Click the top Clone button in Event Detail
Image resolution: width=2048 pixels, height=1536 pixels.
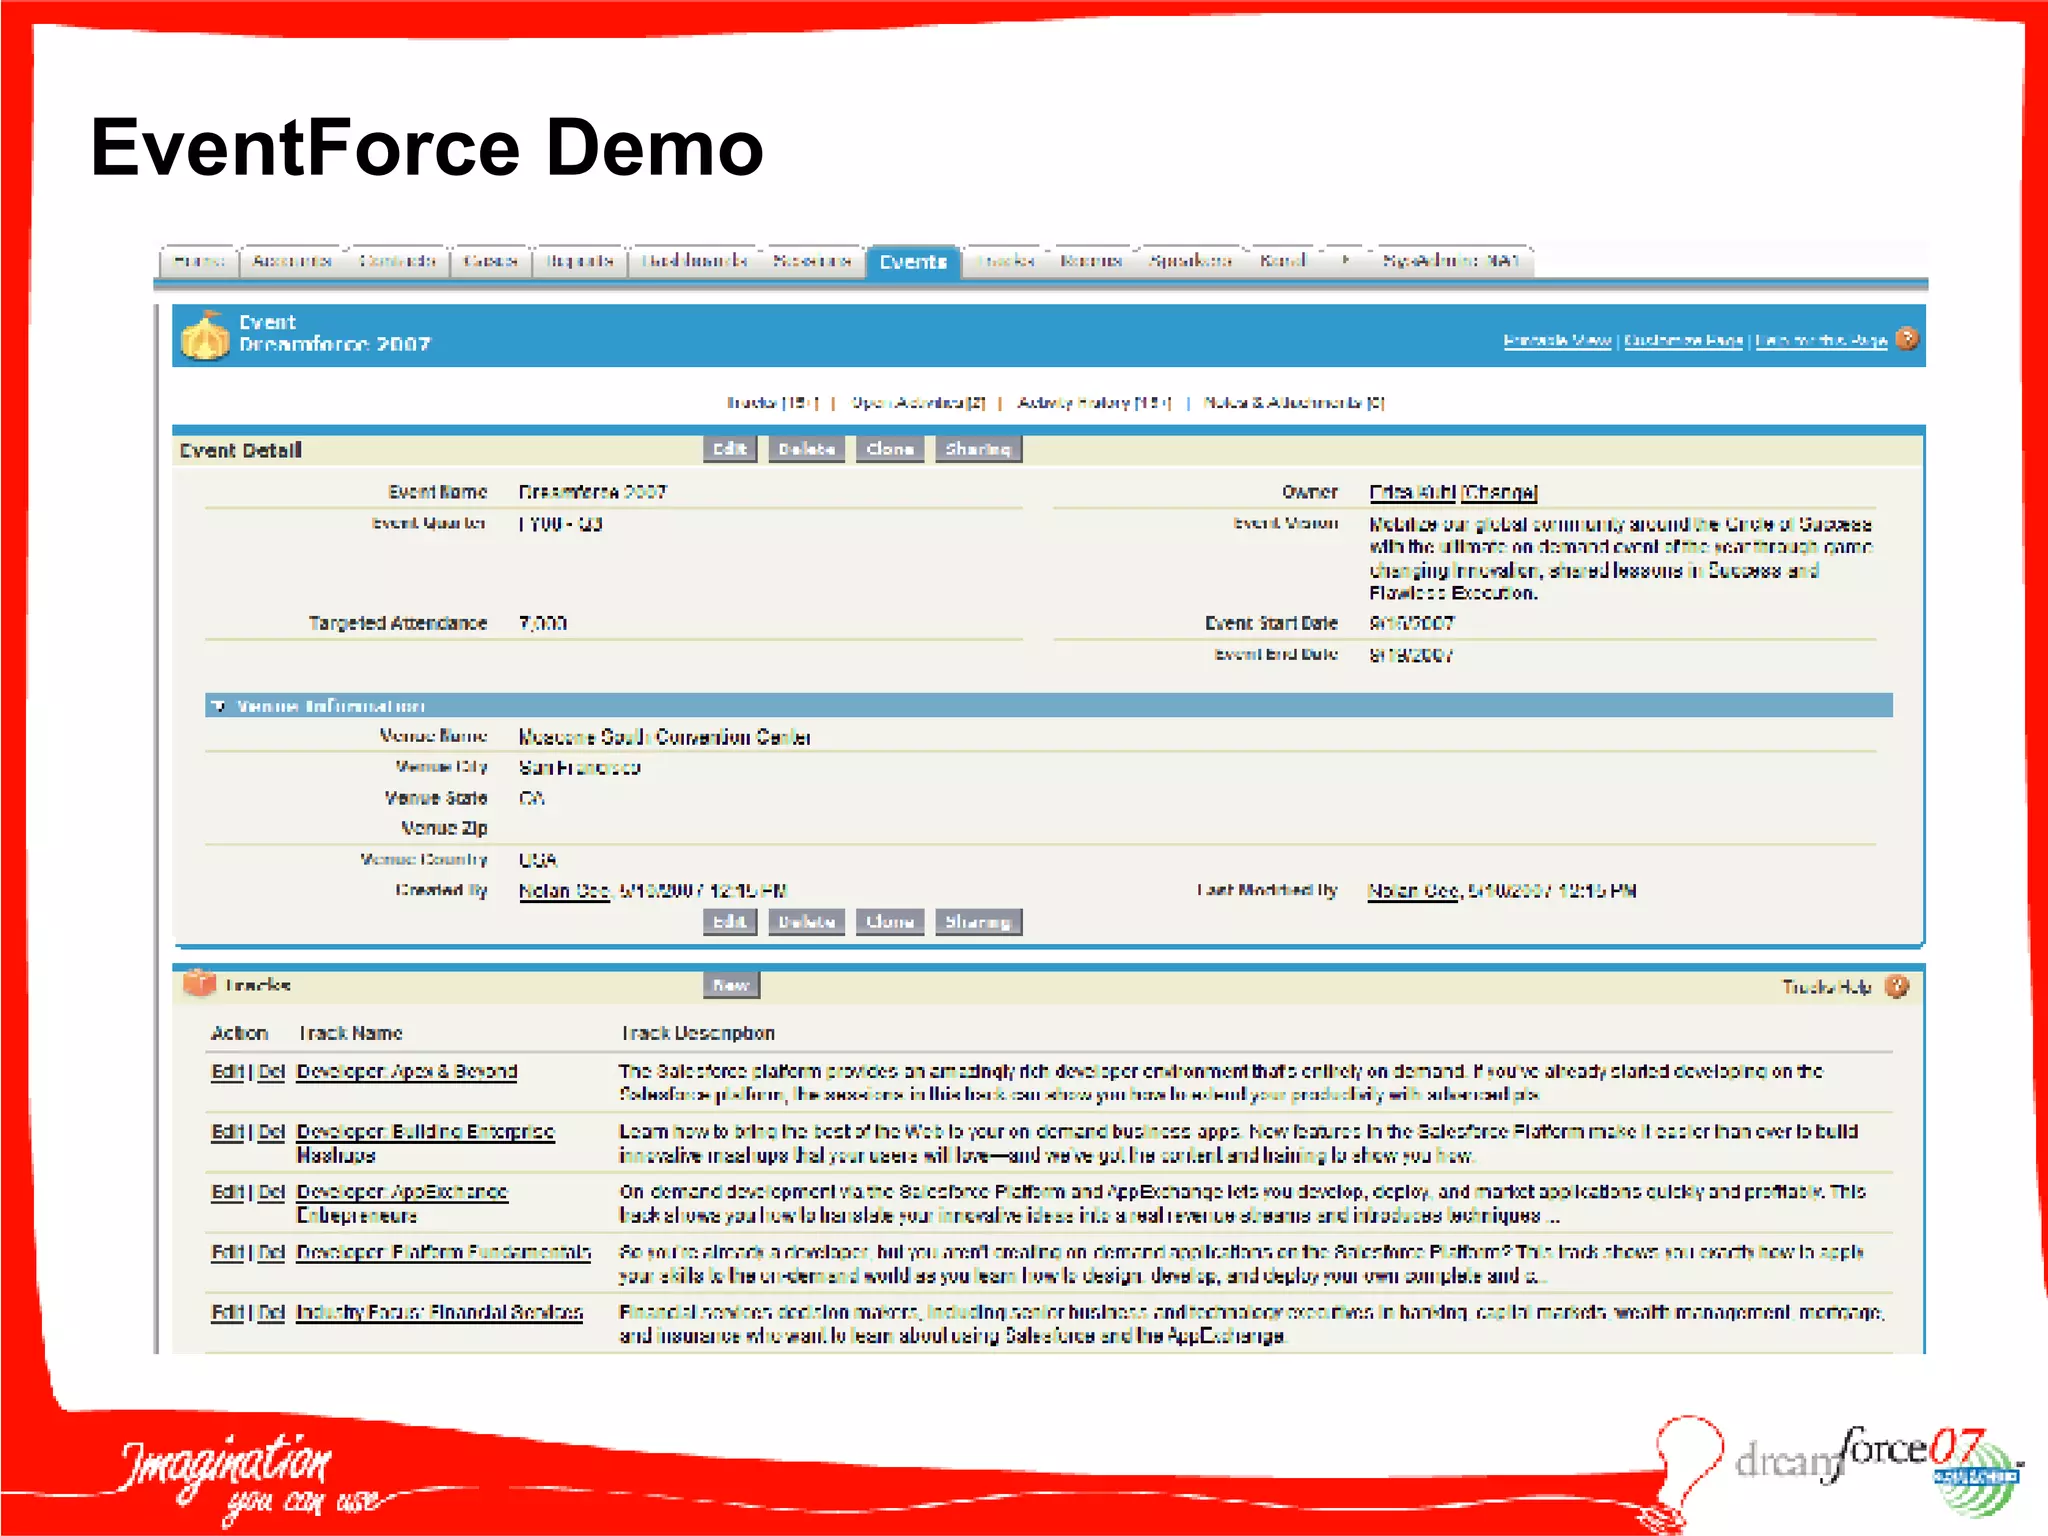[890, 449]
